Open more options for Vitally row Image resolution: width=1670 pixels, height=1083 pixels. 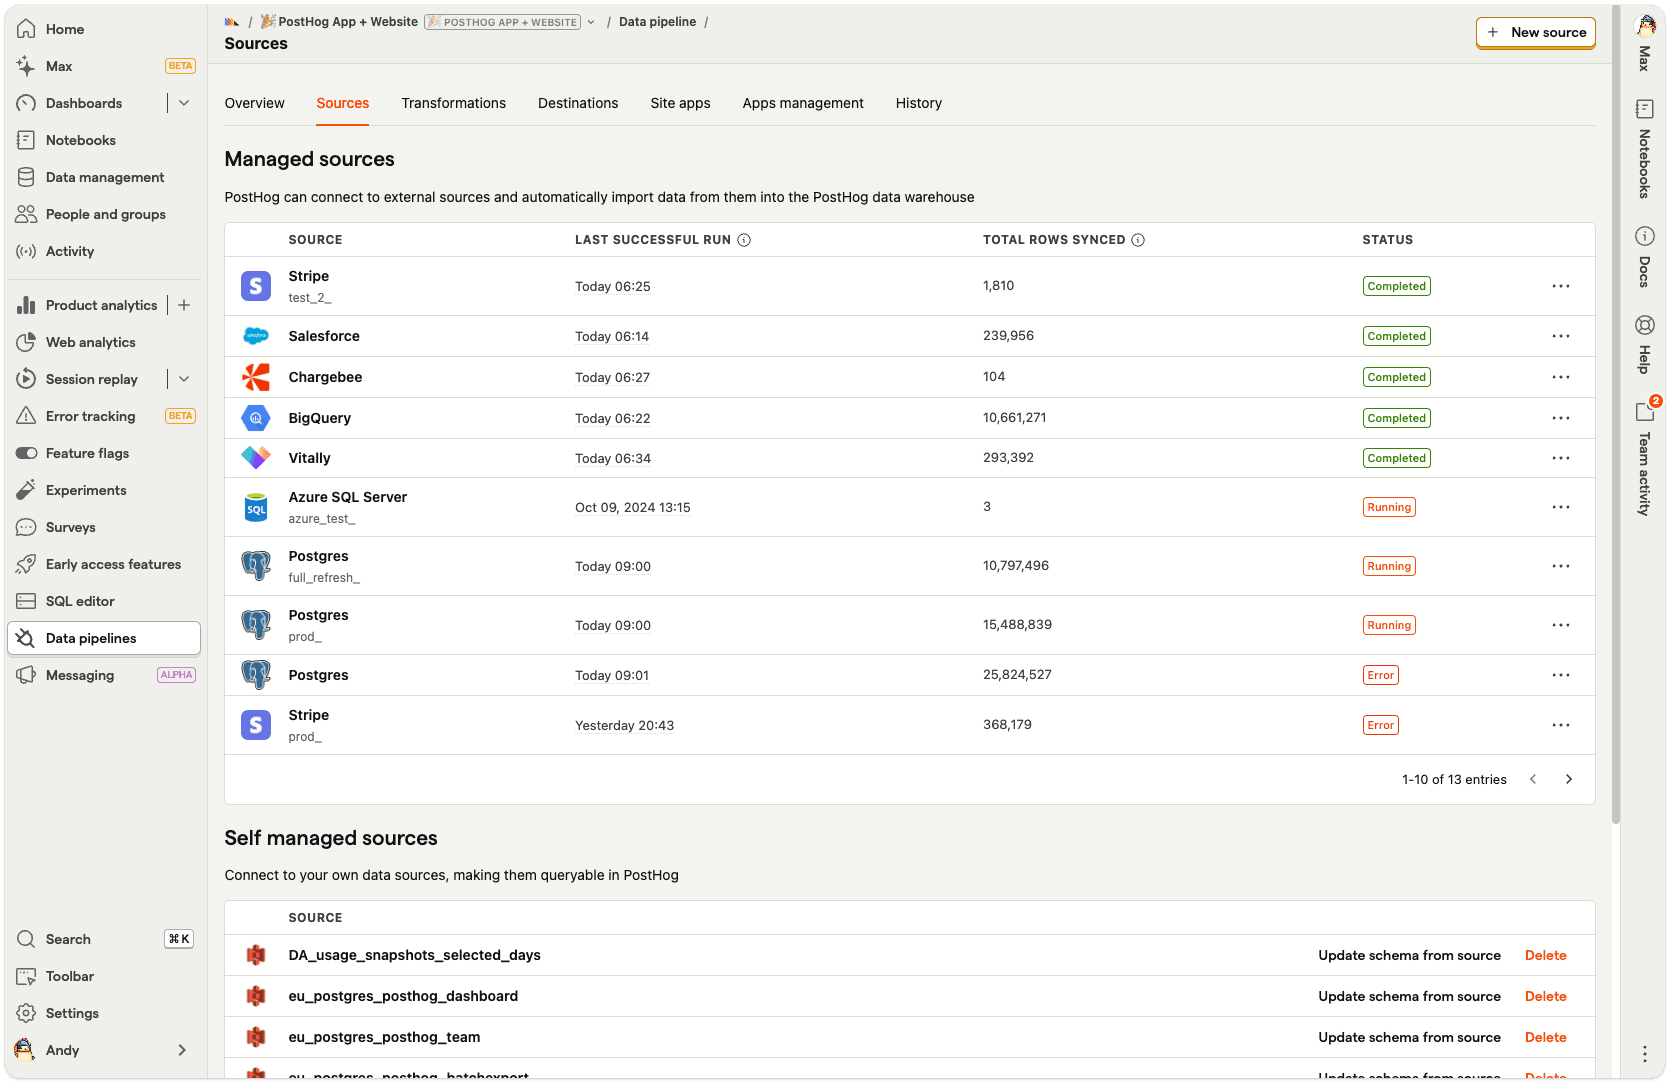(1560, 458)
